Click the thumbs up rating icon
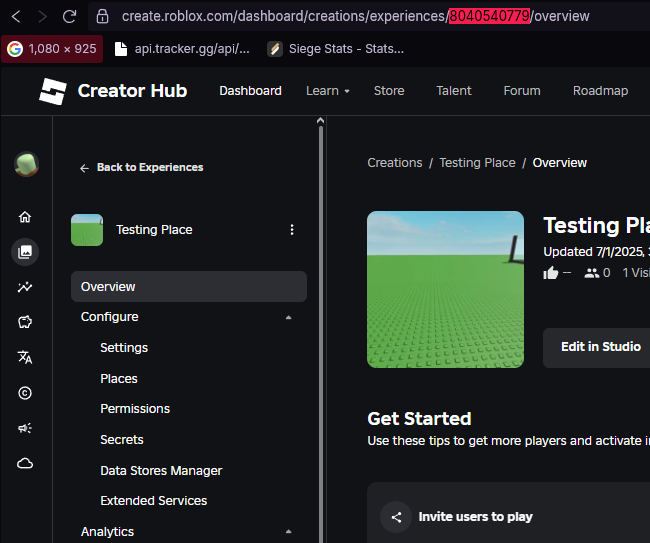Screen dimensions: 650x543 551,273
